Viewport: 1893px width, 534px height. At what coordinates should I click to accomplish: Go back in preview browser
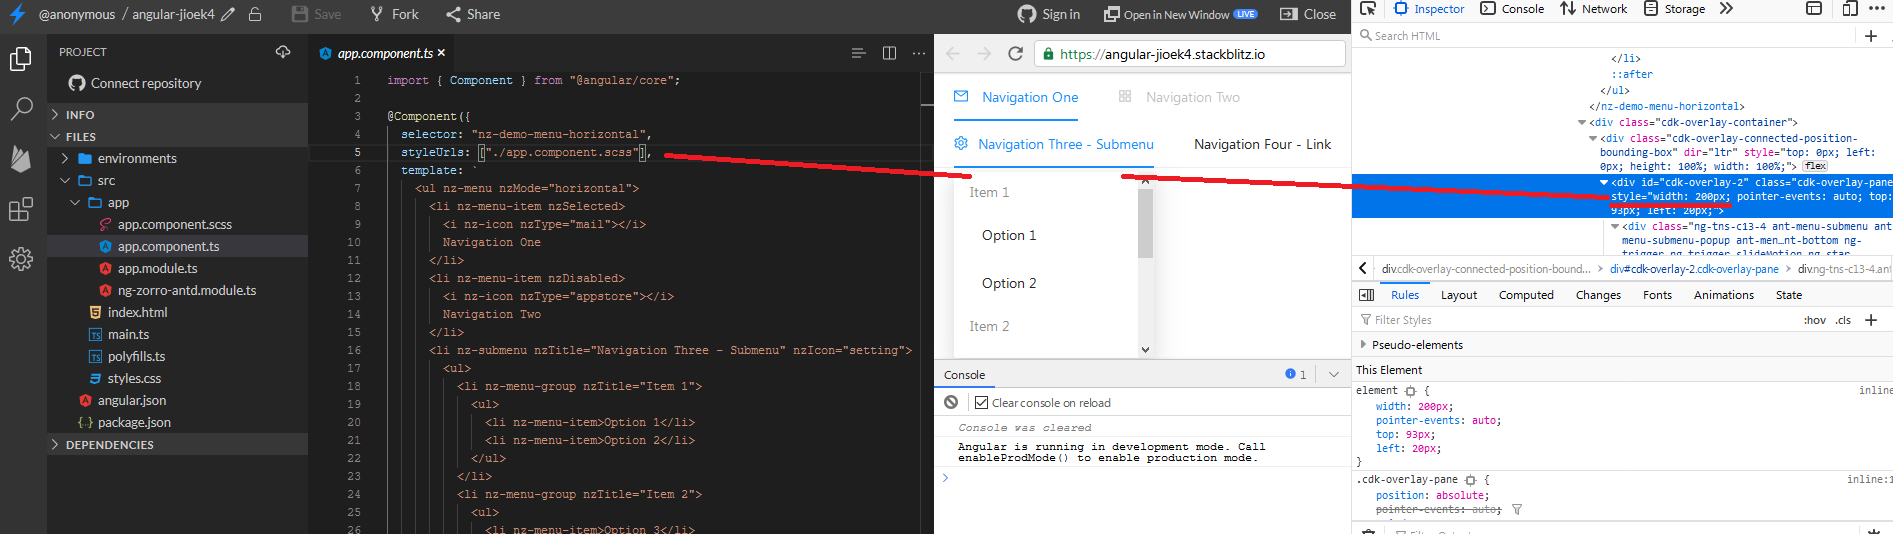pyautogui.click(x=953, y=54)
